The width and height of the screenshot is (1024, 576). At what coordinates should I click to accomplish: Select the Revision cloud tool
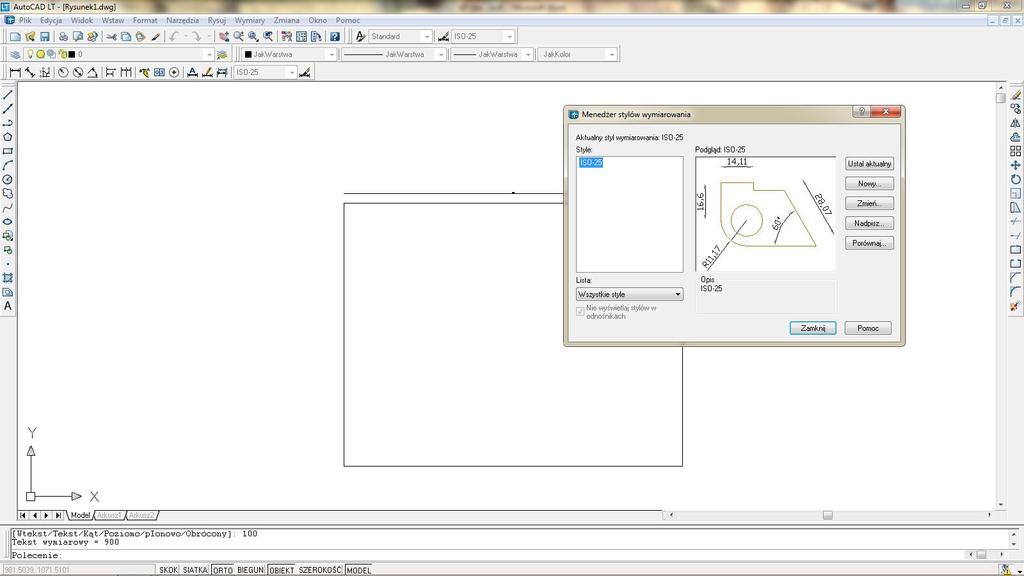point(8,194)
